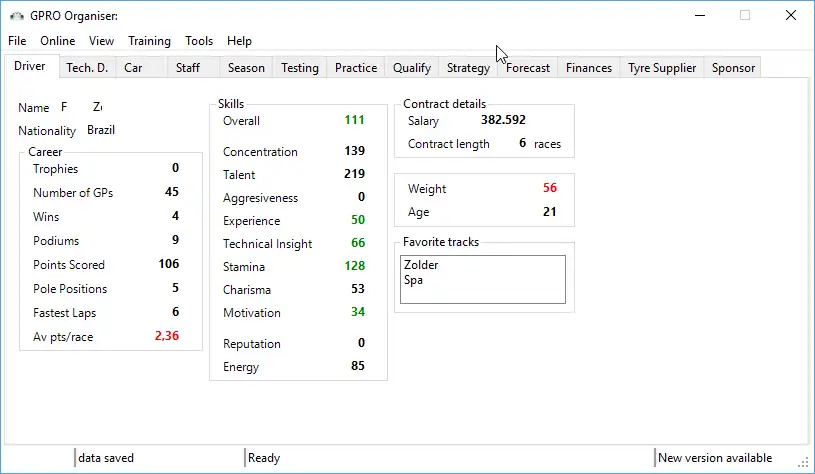
Task: Open the Testing tab
Action: tap(300, 68)
